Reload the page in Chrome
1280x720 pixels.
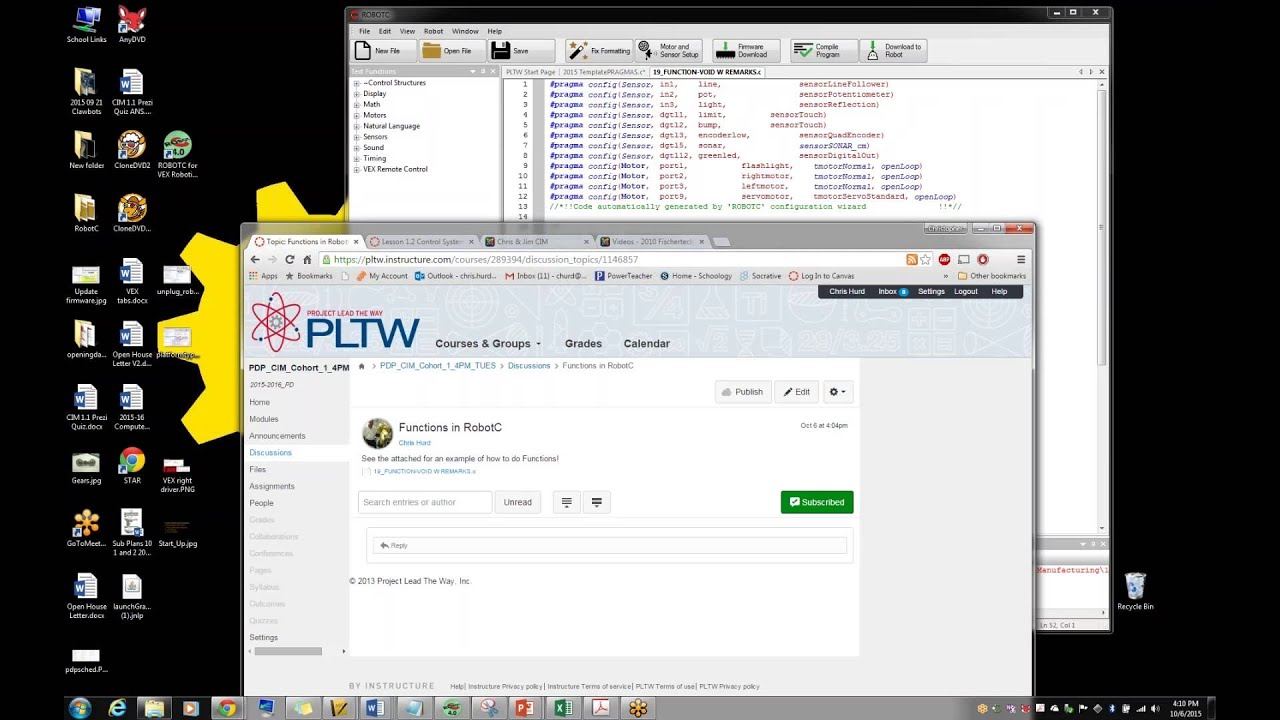[x=290, y=259]
